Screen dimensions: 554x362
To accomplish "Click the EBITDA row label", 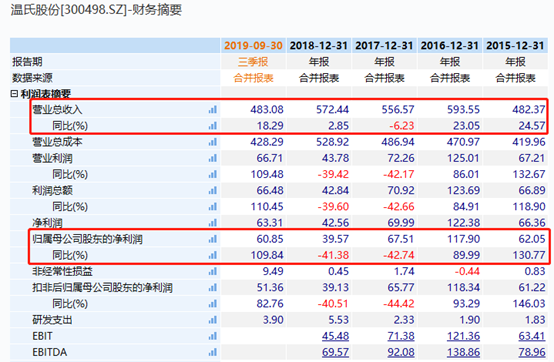I will 49,352.
